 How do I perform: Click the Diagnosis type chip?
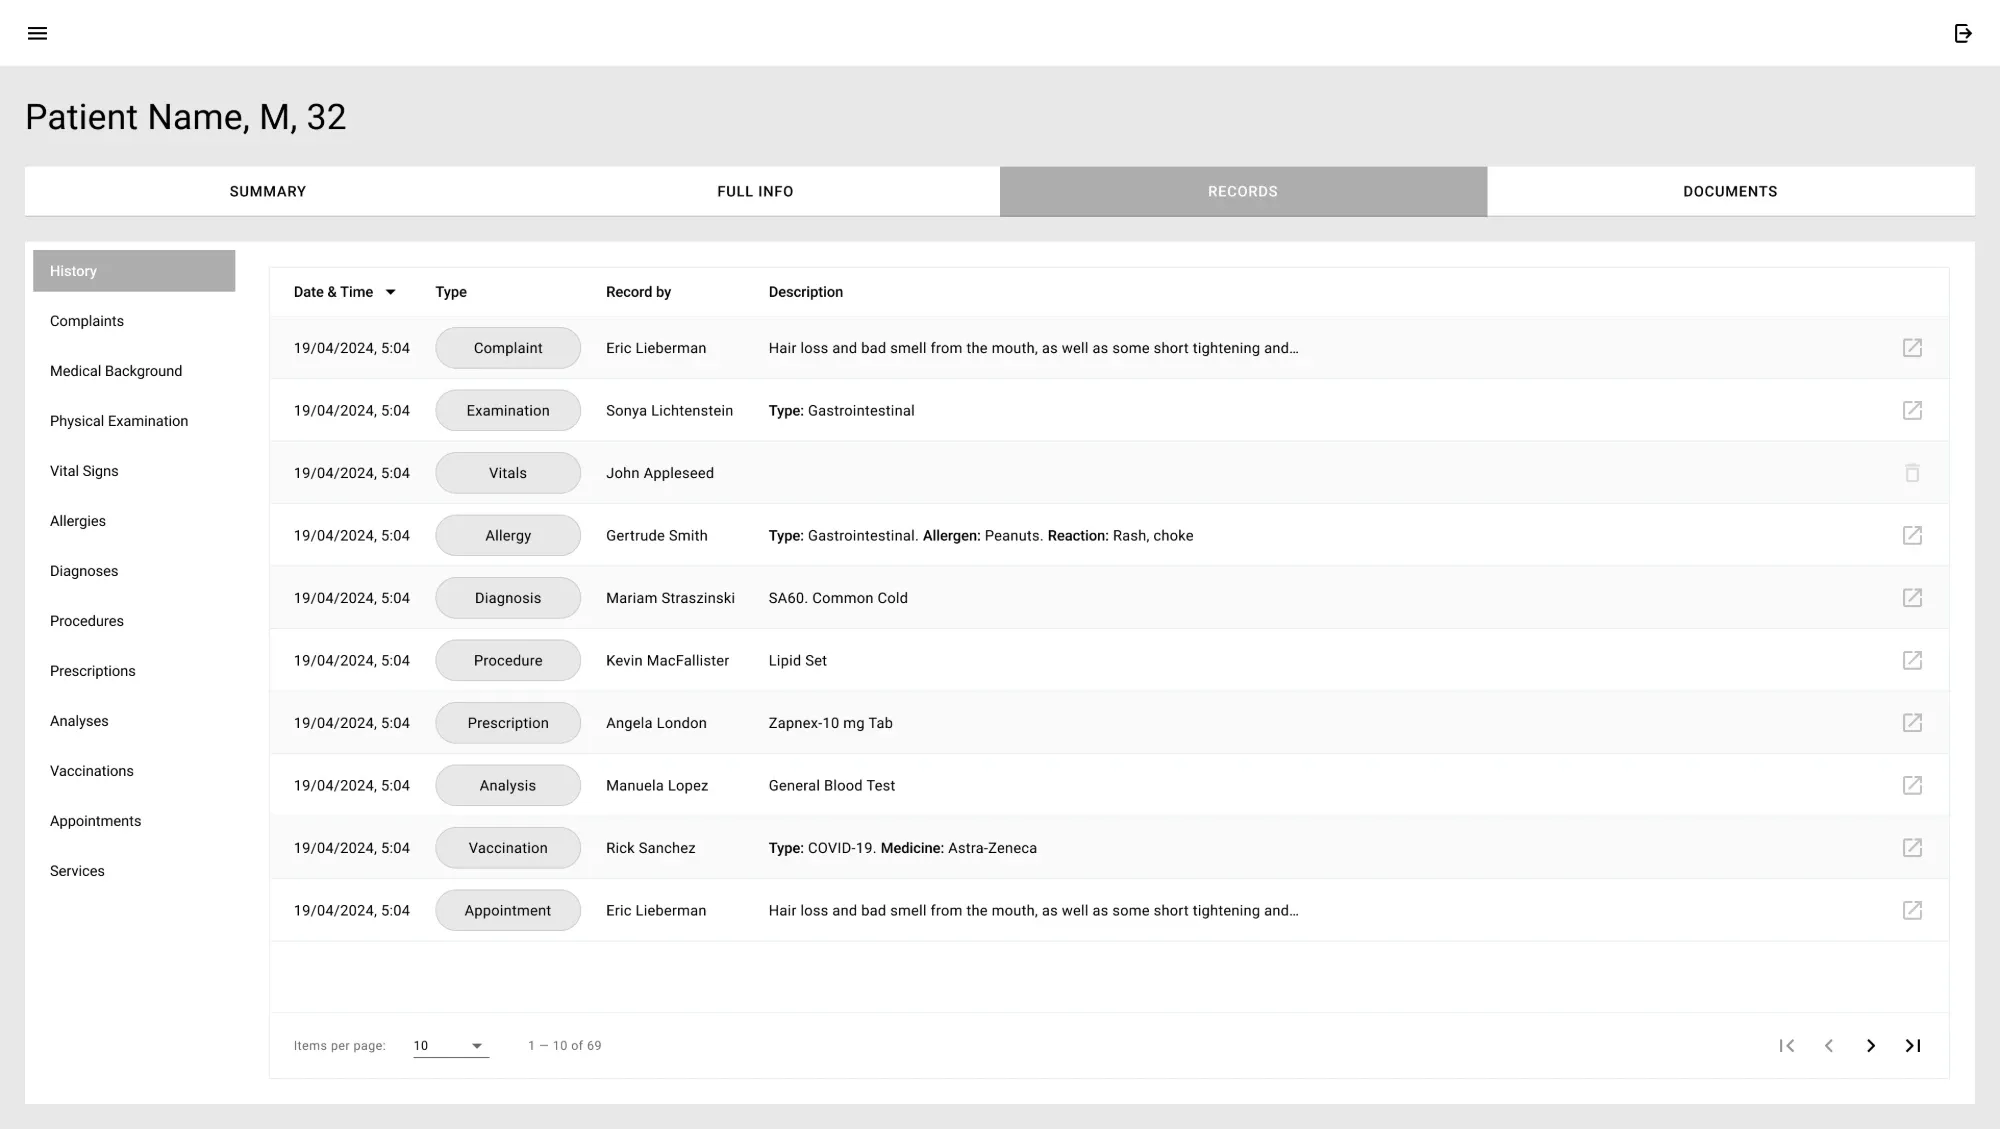[508, 598]
